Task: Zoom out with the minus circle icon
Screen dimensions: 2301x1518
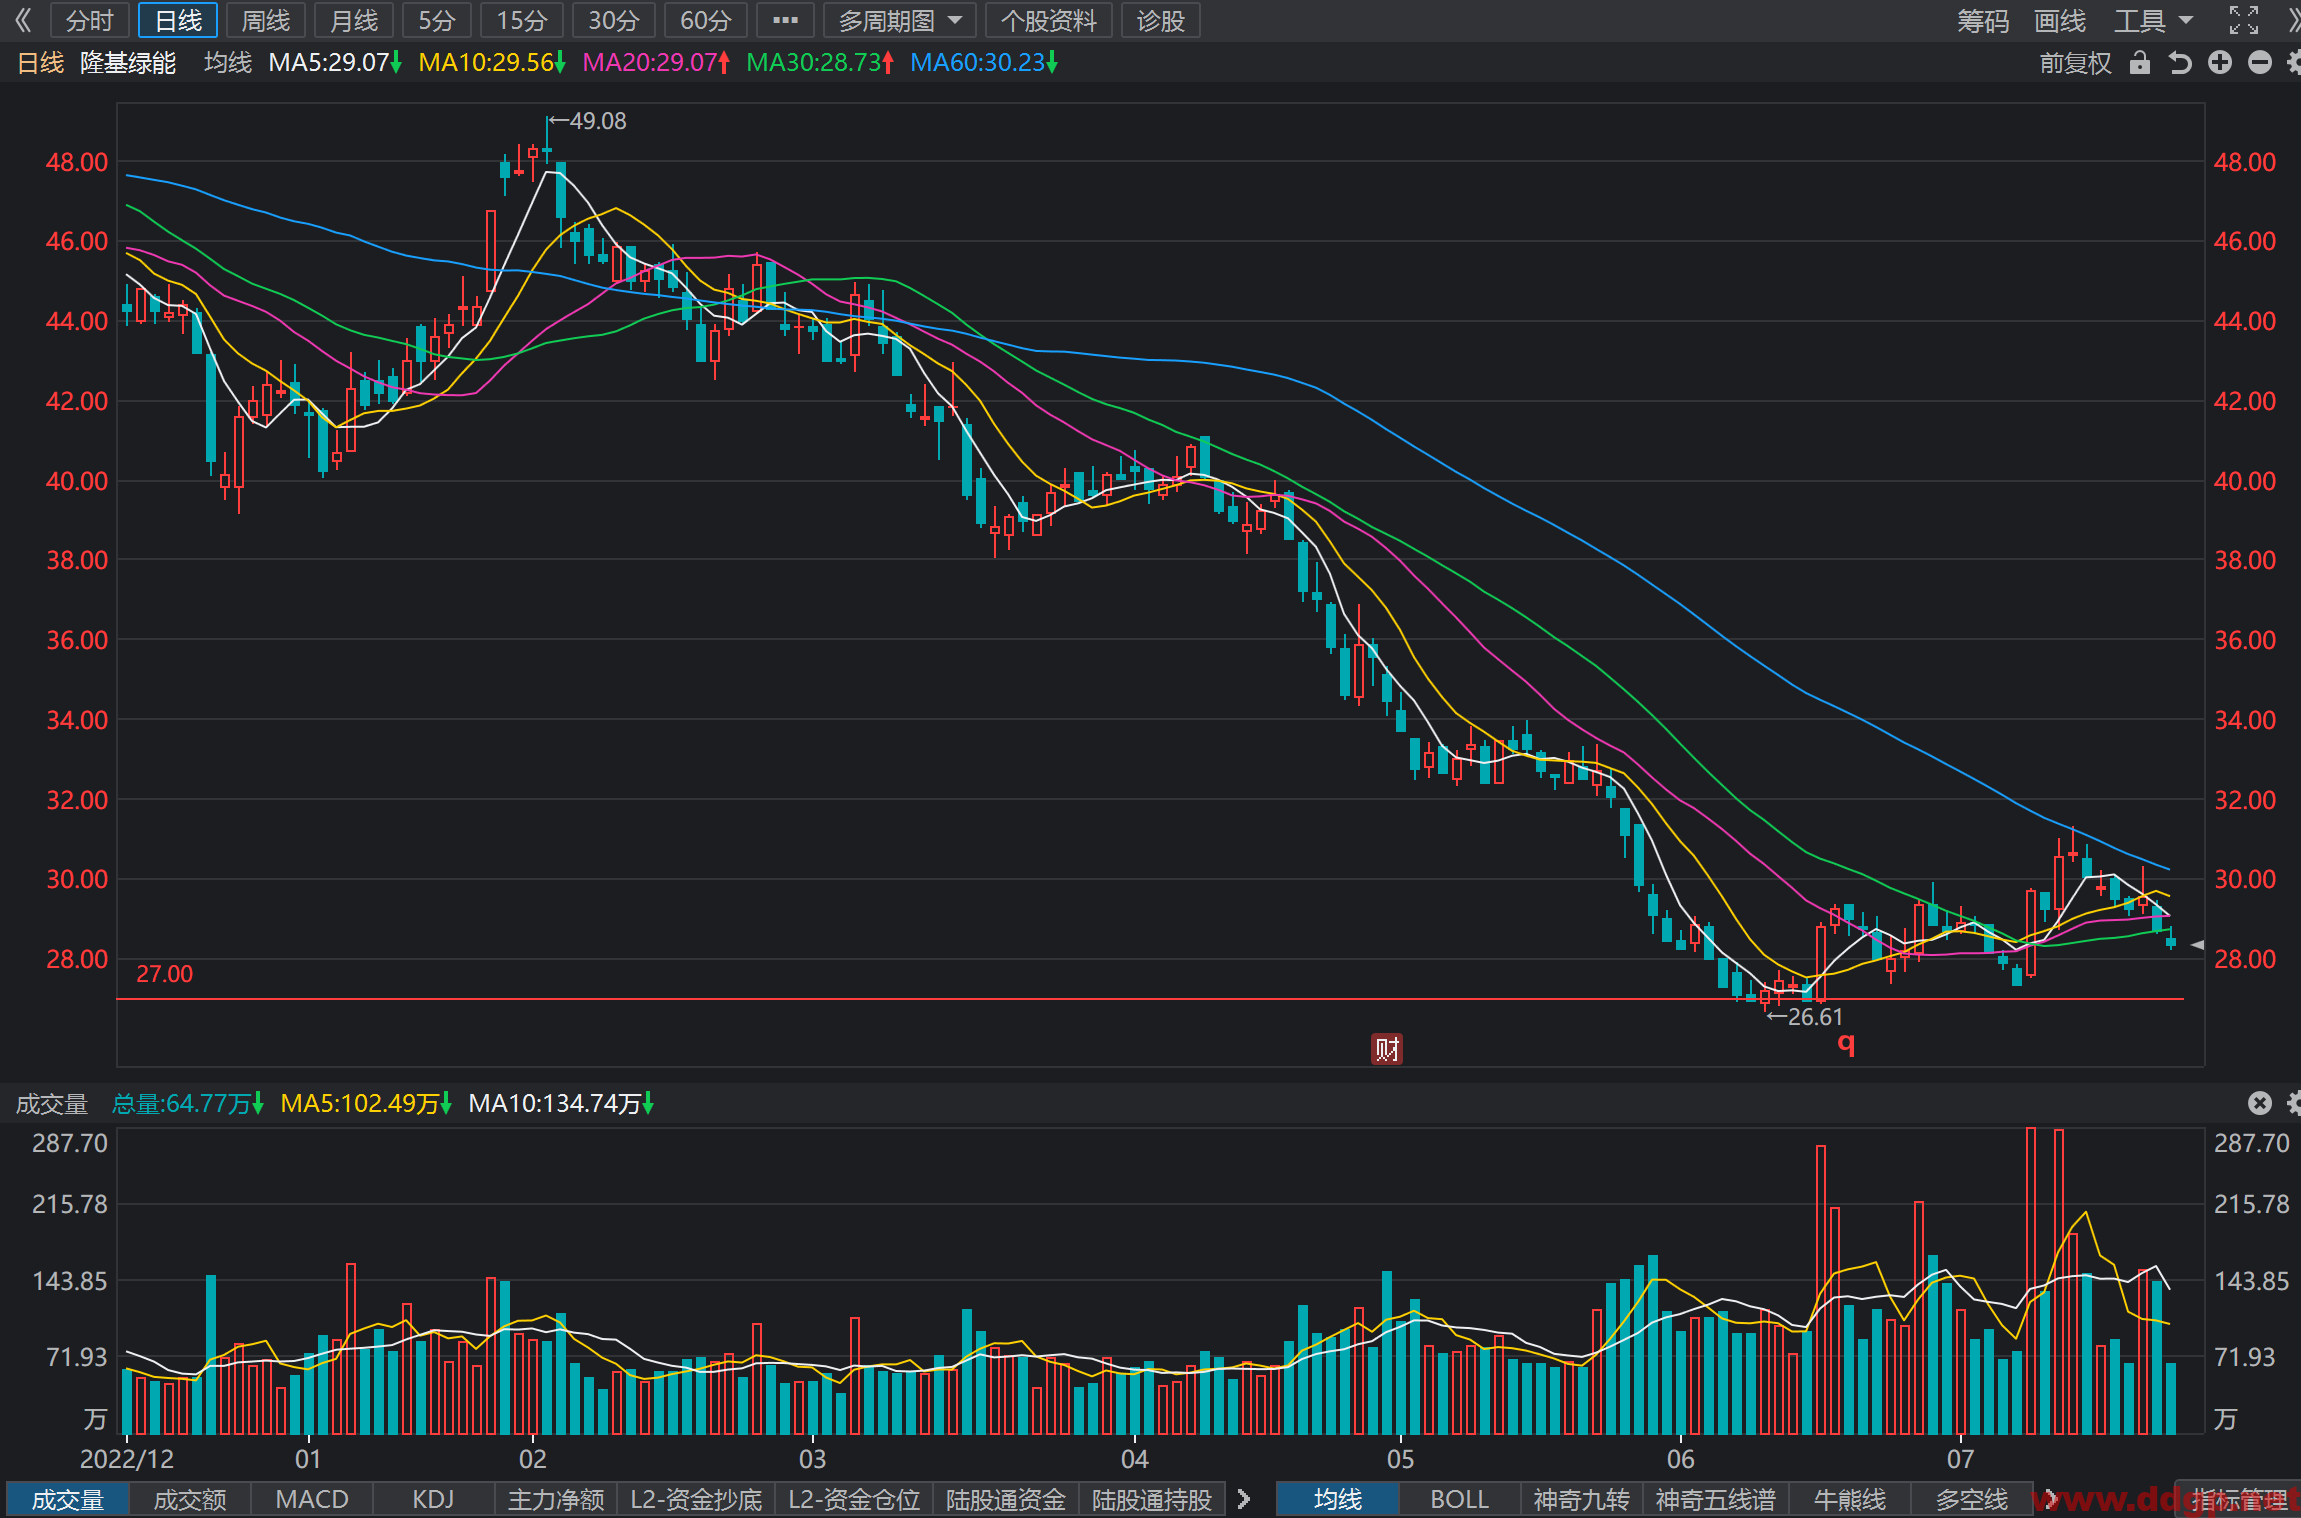Action: (x=2260, y=63)
